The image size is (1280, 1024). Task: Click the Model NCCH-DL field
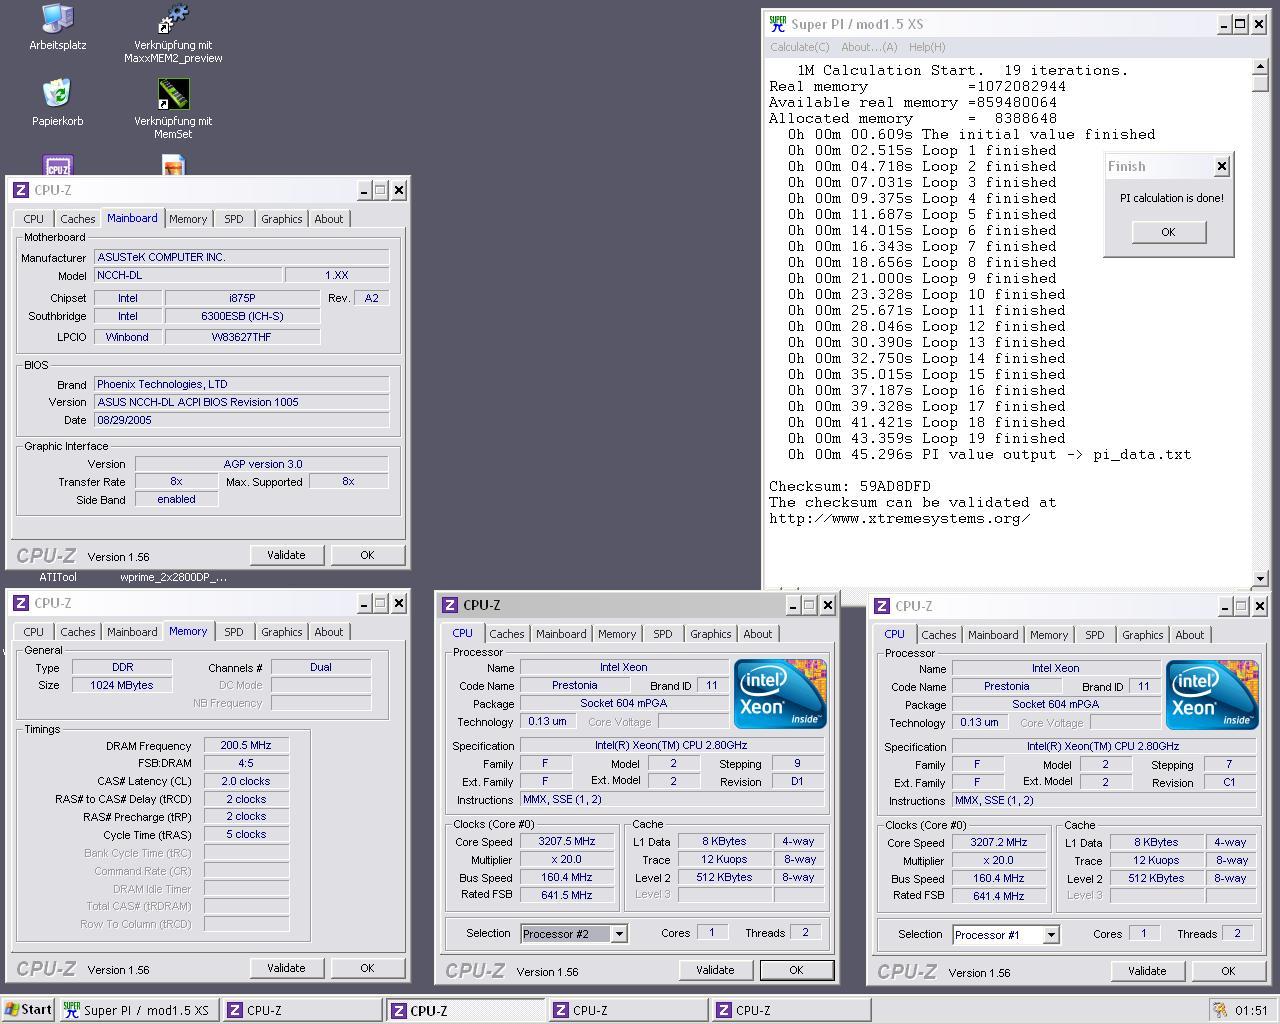(x=186, y=275)
